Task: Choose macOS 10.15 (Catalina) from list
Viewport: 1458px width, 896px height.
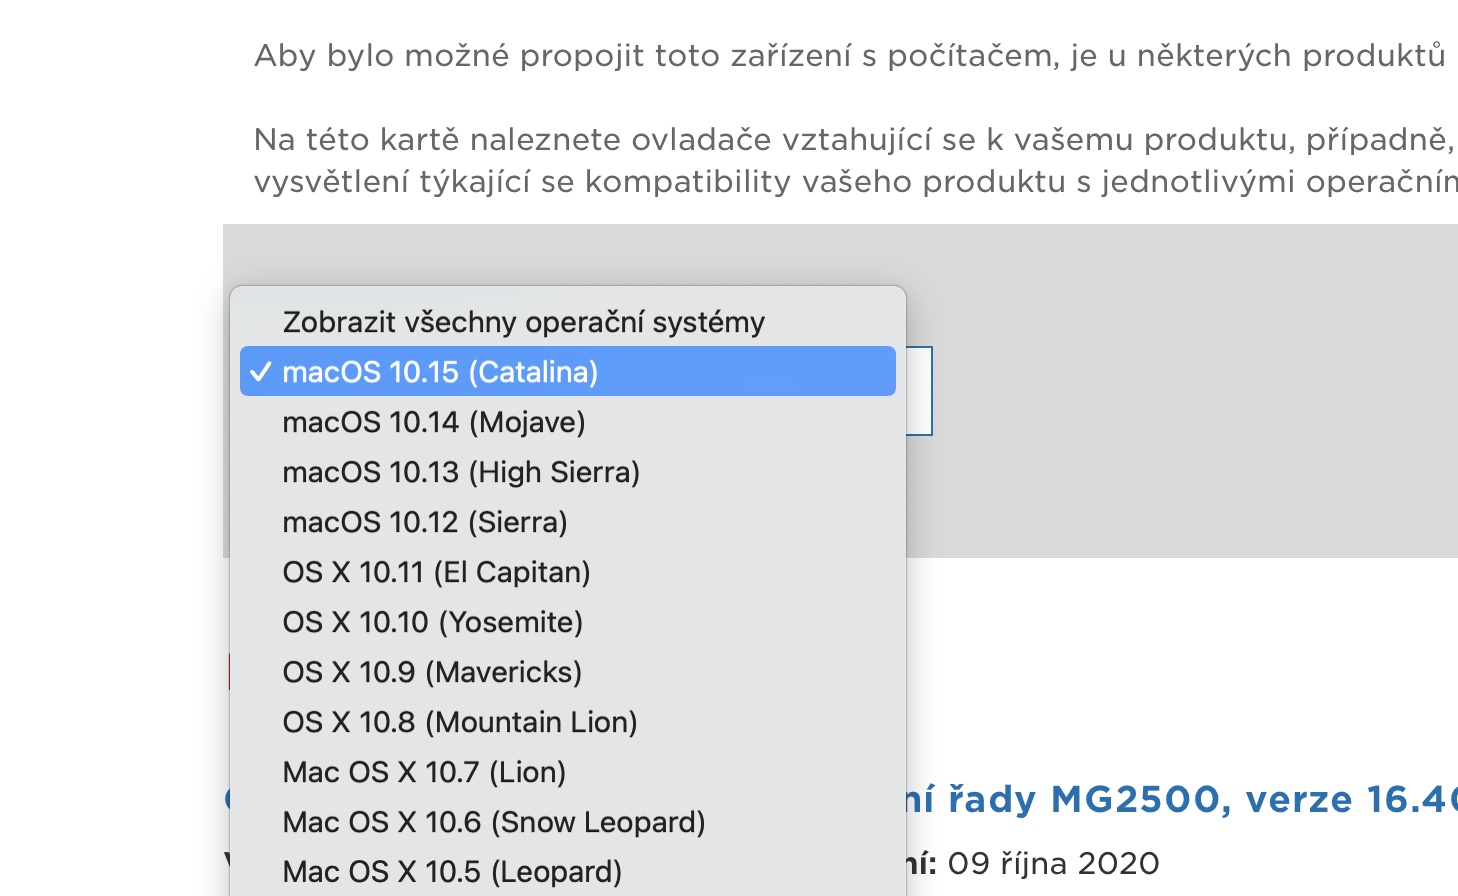Action: click(x=440, y=372)
